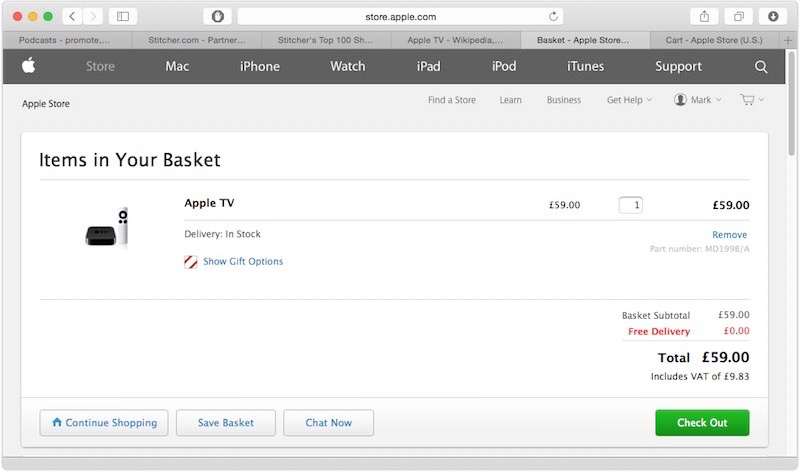This screenshot has width=800, height=472.
Task: Open the Business link
Action: (x=564, y=100)
